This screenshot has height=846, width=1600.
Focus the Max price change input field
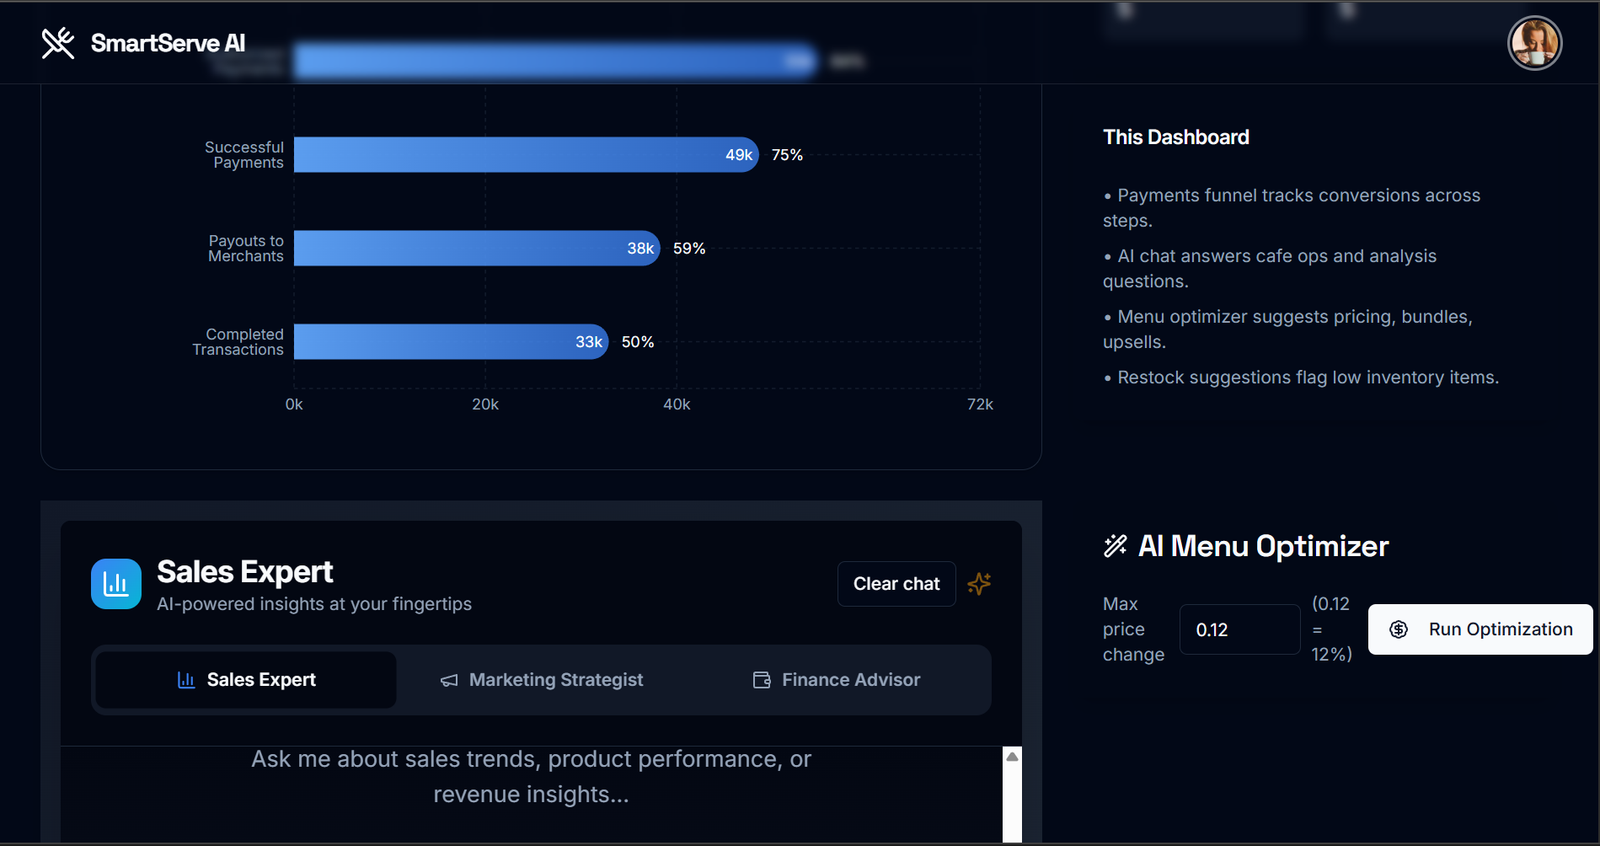click(x=1239, y=630)
